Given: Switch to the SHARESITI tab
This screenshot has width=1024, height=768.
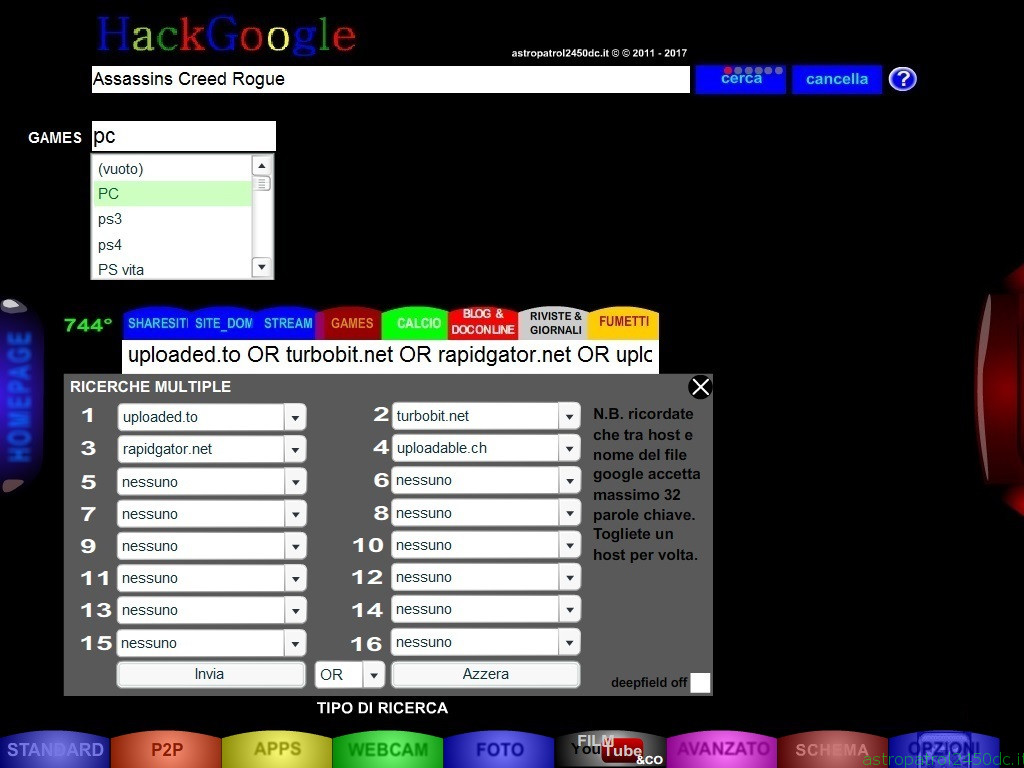Looking at the screenshot, I should click(157, 323).
